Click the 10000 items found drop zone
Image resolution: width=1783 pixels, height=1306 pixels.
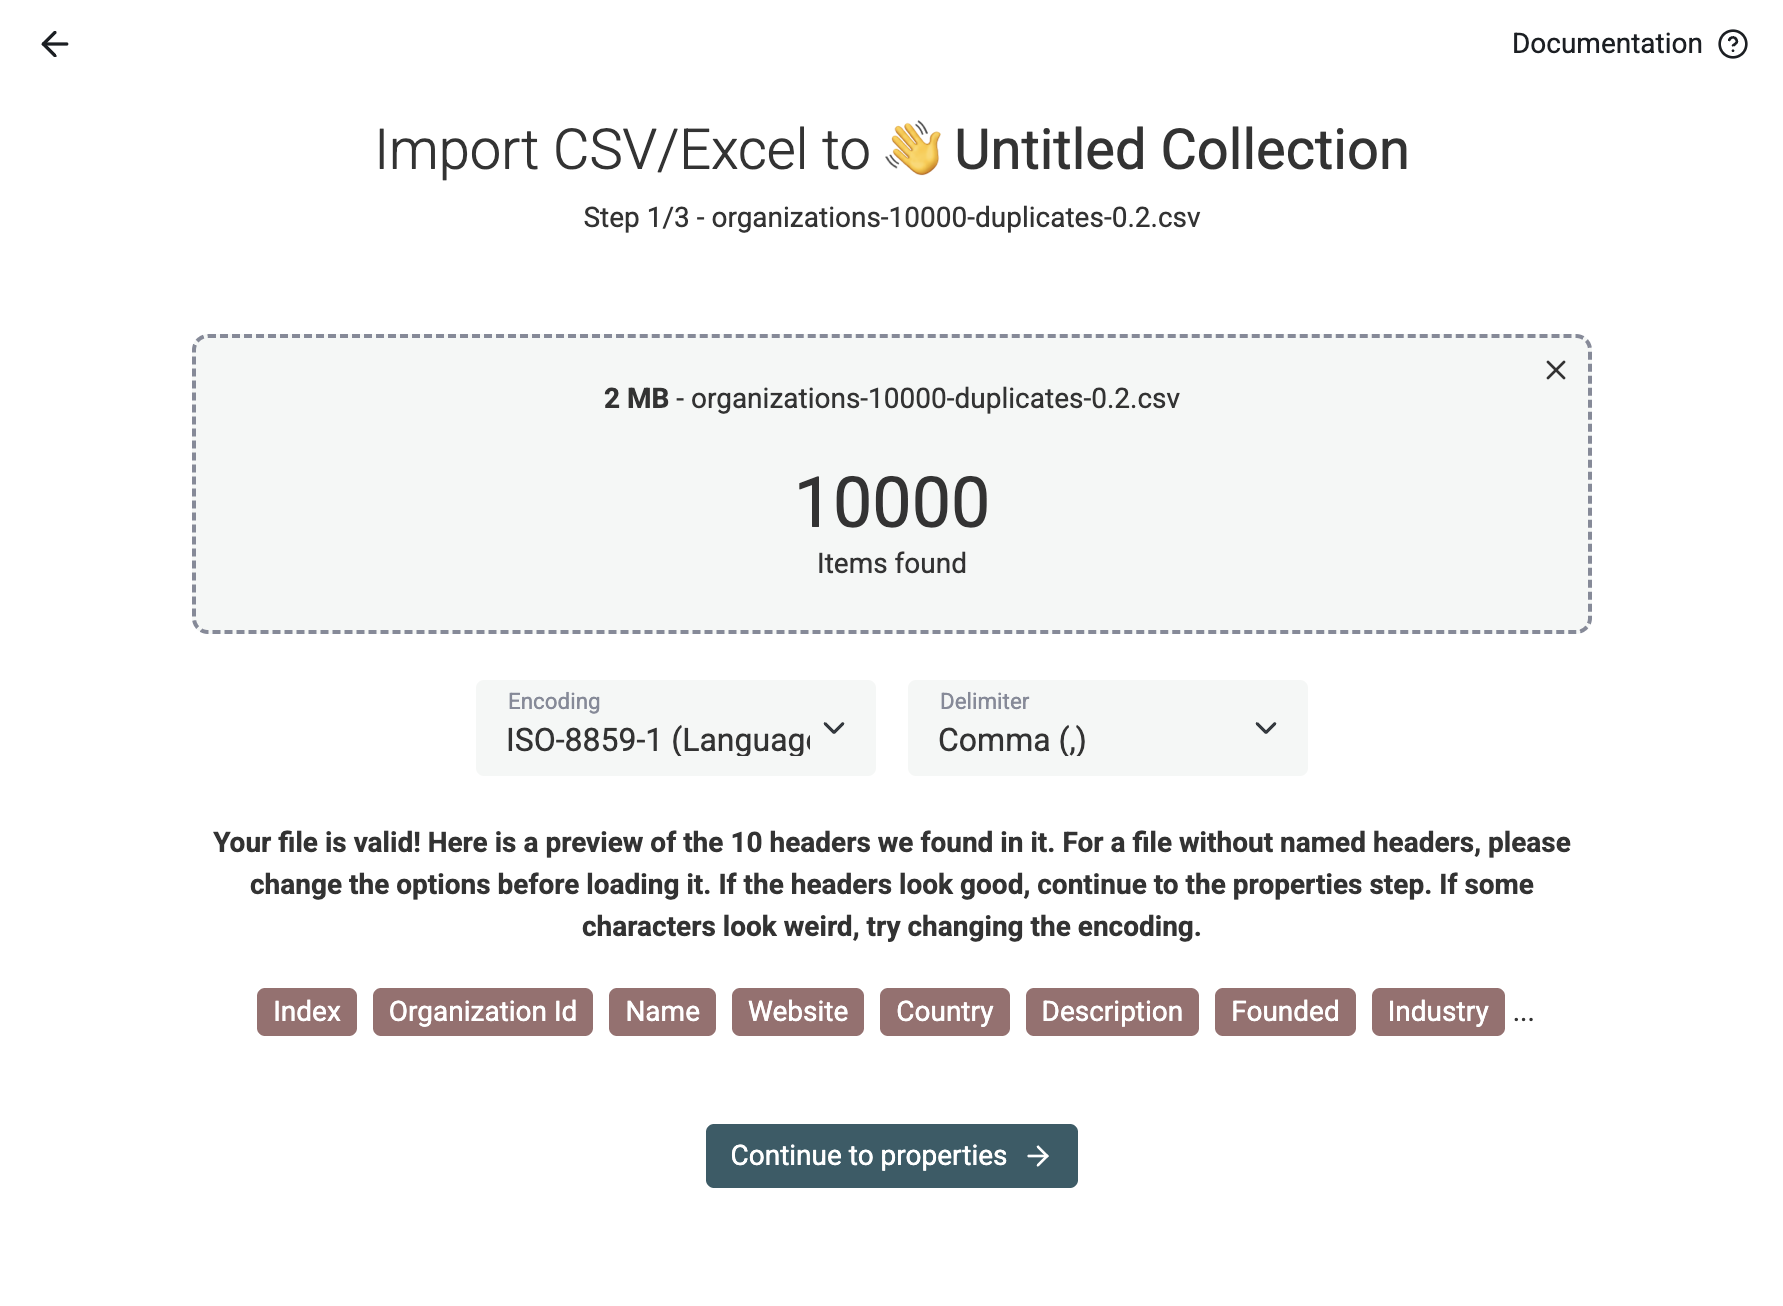point(892,484)
